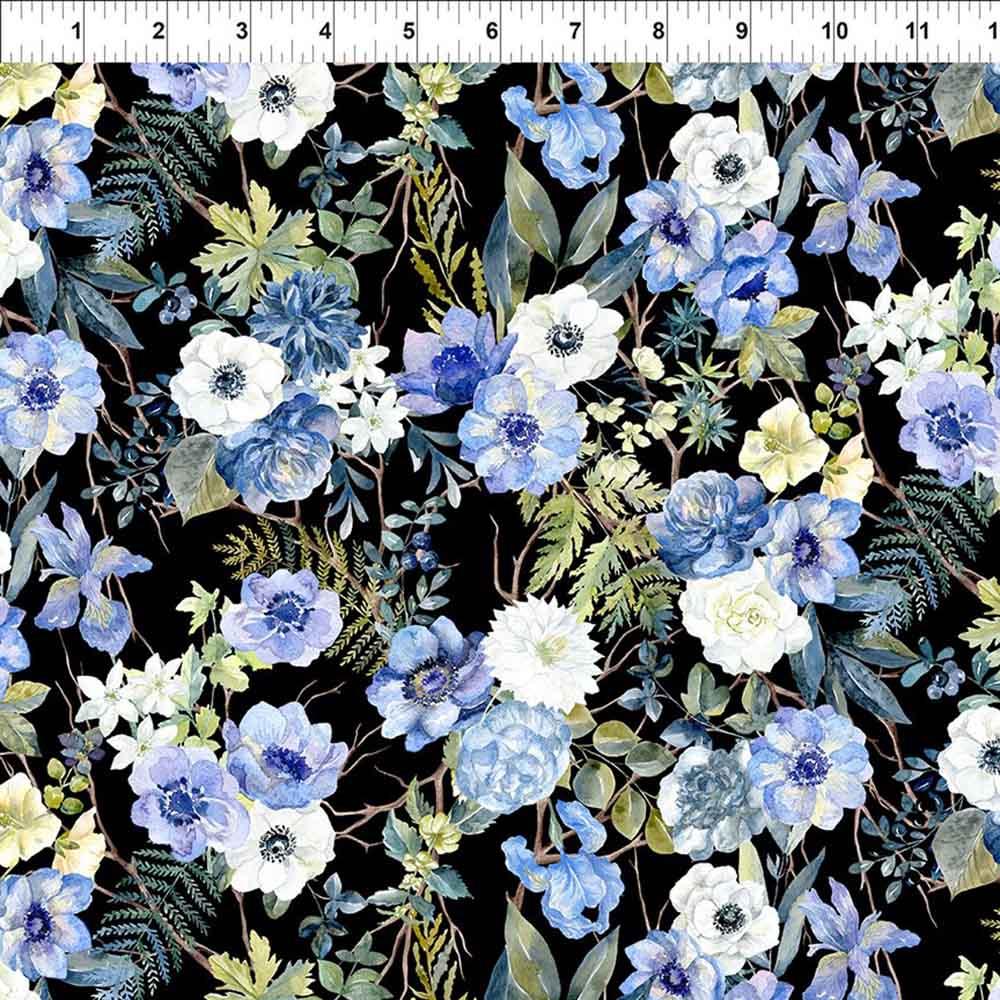The width and height of the screenshot is (1000, 1000).
Task: Select the pale blue peony below white dahlia
Action: click(x=513, y=755)
